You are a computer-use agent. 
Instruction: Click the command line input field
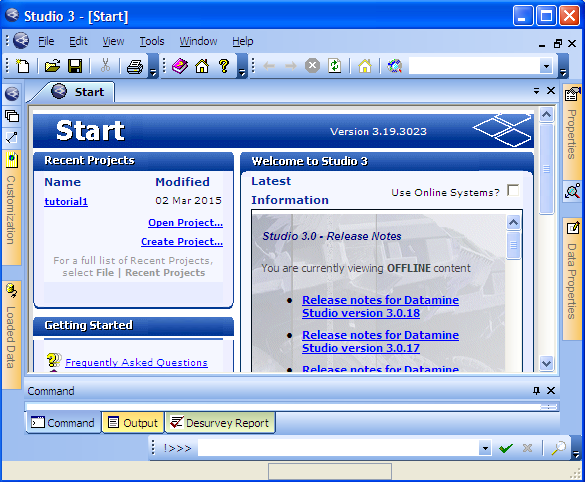pos(338,448)
